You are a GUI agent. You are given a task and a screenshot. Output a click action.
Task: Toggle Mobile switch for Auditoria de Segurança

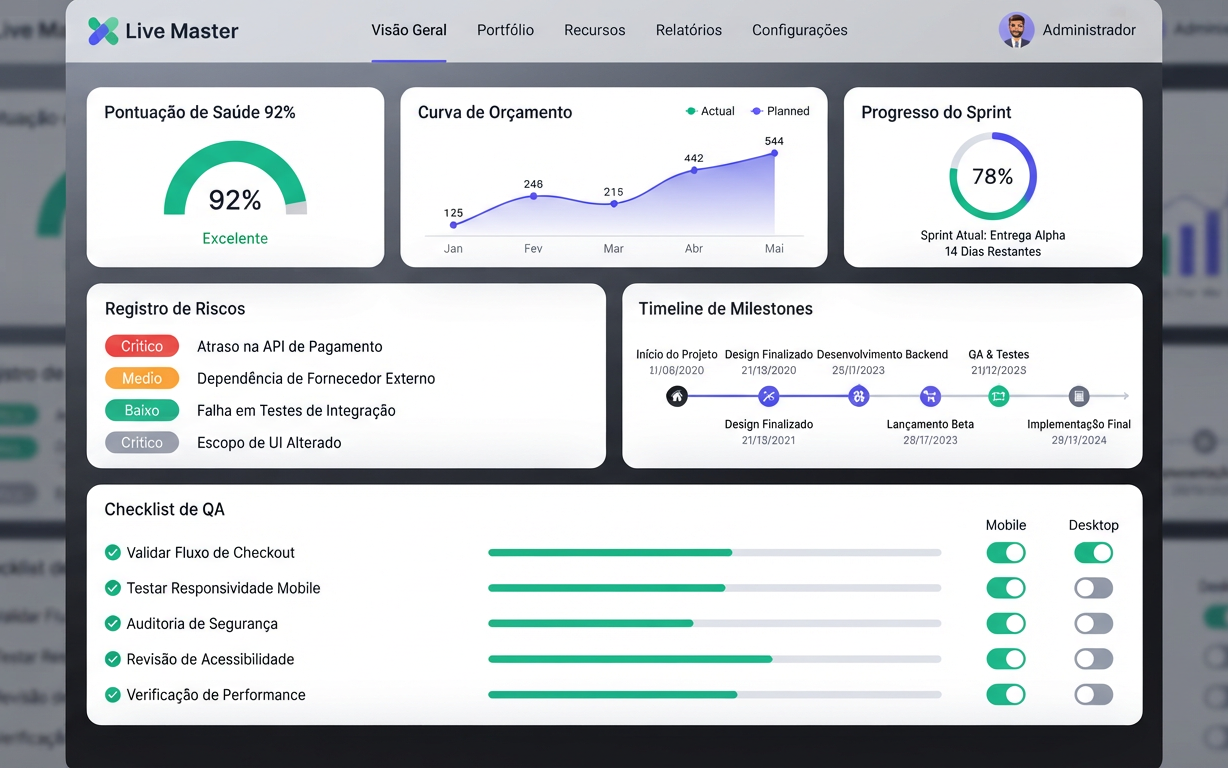(1006, 623)
